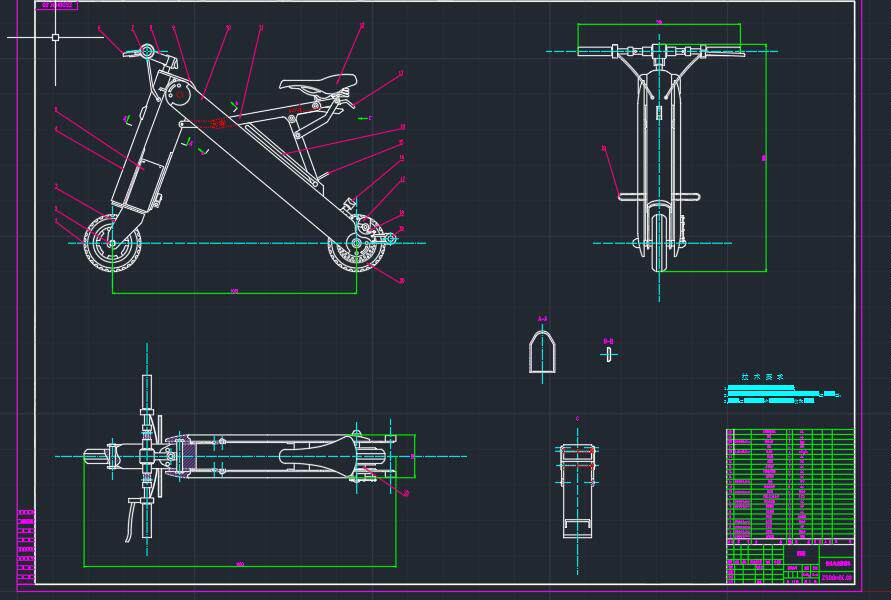Click the crosshair cursor pickbox

tap(55, 38)
